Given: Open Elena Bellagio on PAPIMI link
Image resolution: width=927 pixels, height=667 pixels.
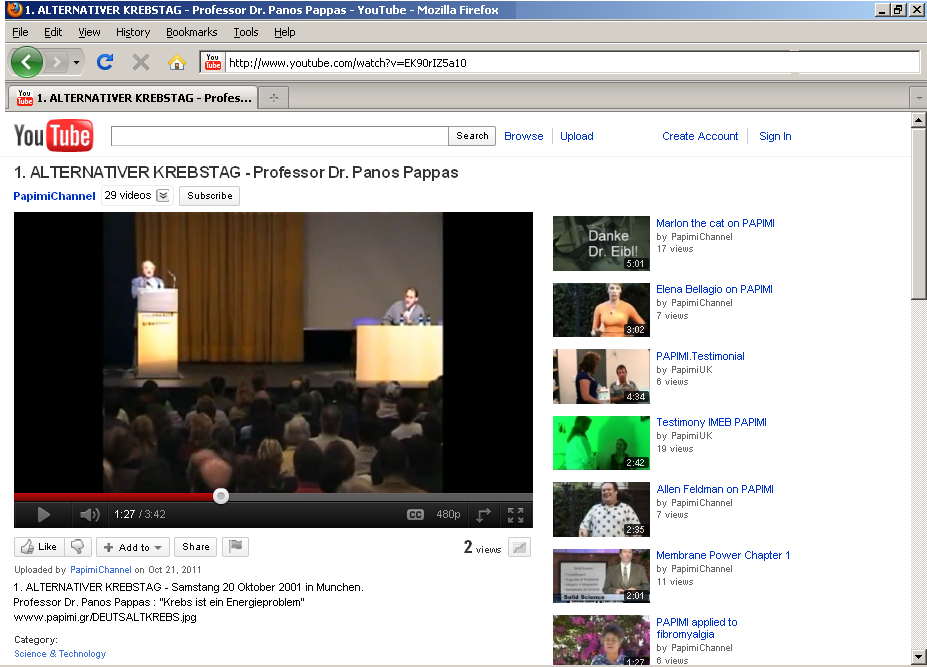Looking at the screenshot, I should pos(714,289).
